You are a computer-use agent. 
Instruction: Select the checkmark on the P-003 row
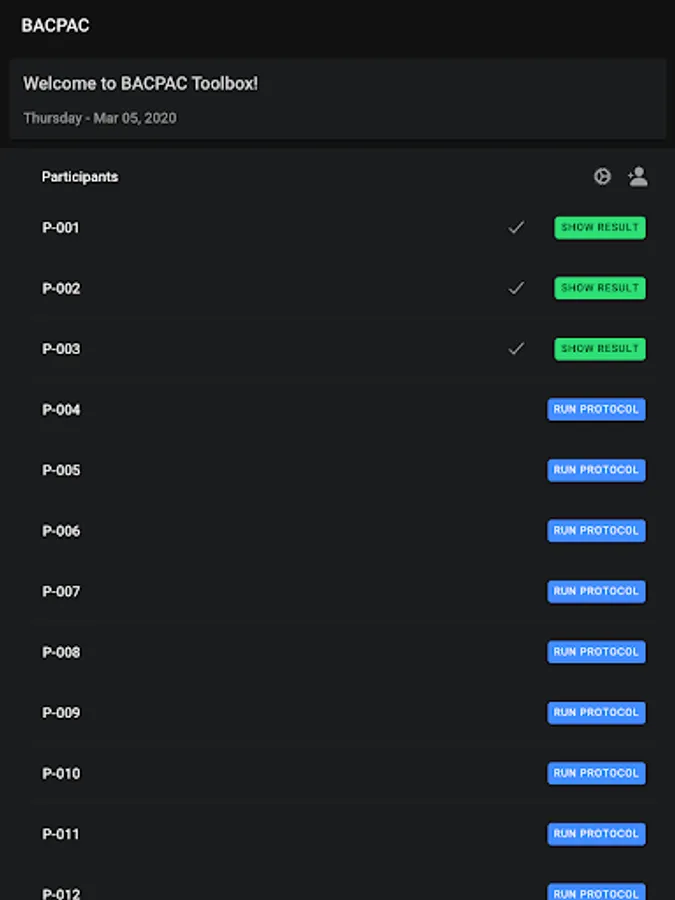point(516,349)
